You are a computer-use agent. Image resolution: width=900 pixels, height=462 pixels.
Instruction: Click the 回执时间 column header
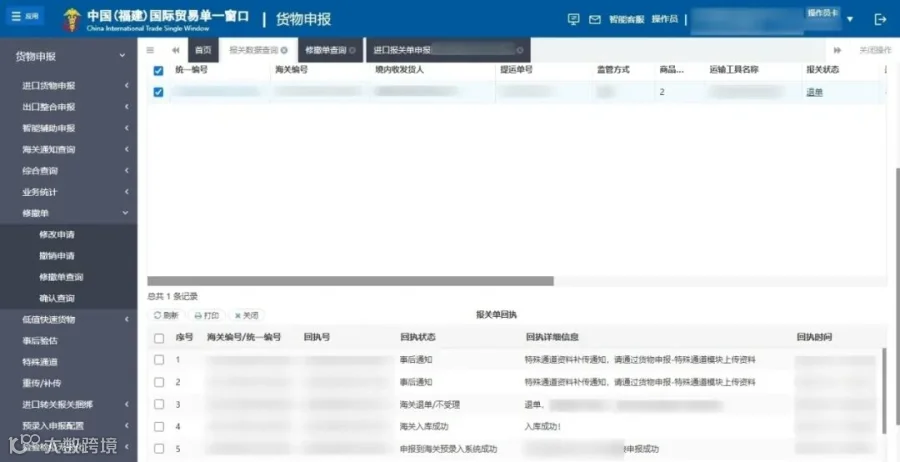tap(814, 337)
